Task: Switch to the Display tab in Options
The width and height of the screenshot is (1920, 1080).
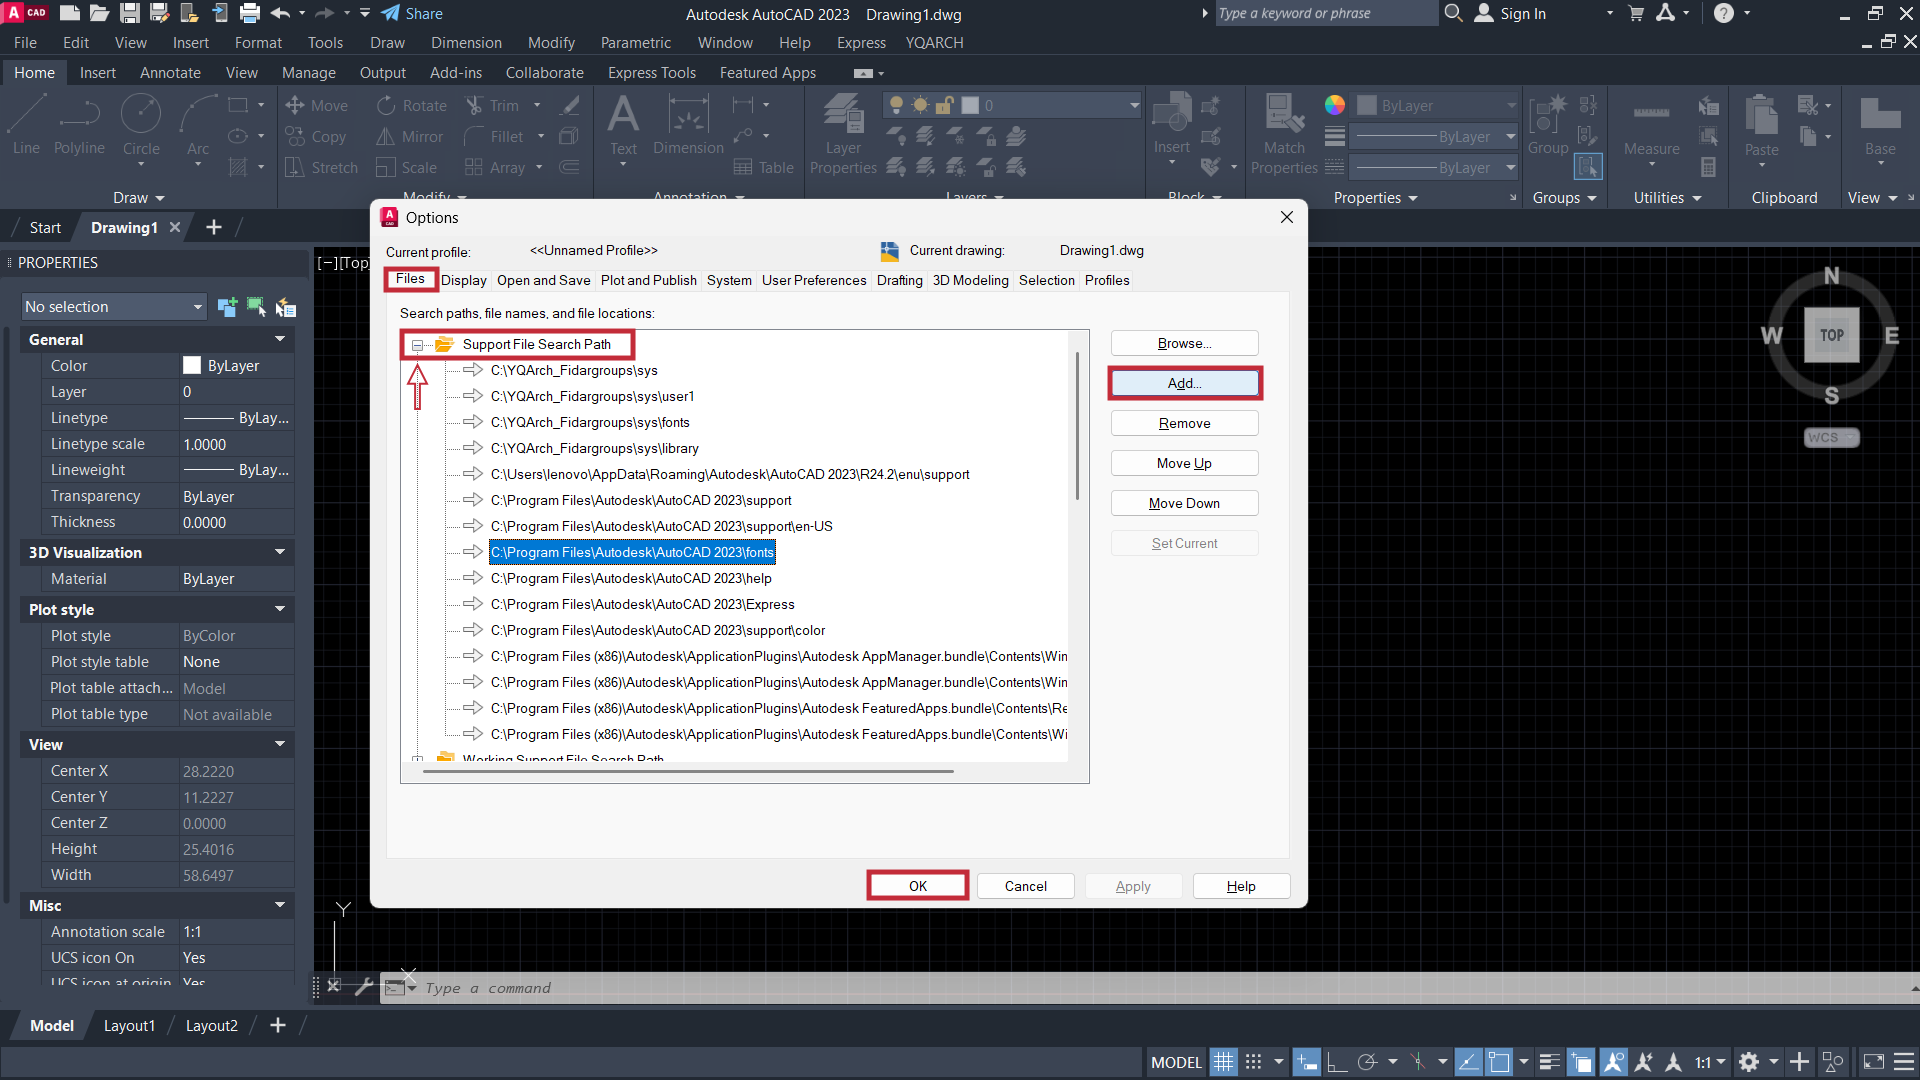Action: (x=464, y=280)
